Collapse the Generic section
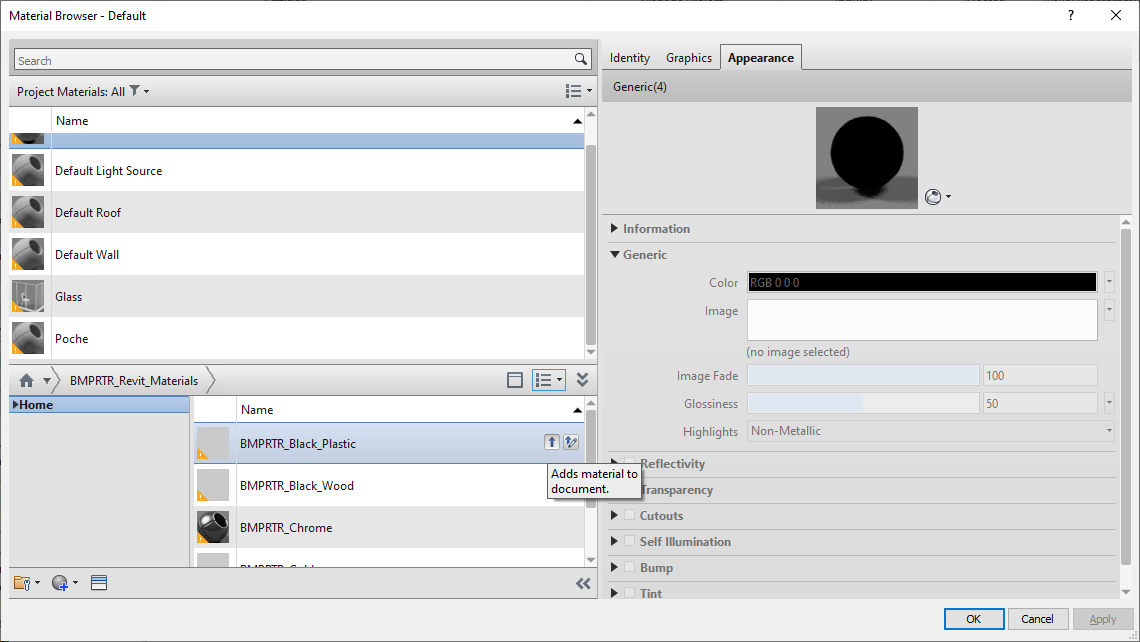The image size is (1140, 642). pyautogui.click(x=615, y=254)
